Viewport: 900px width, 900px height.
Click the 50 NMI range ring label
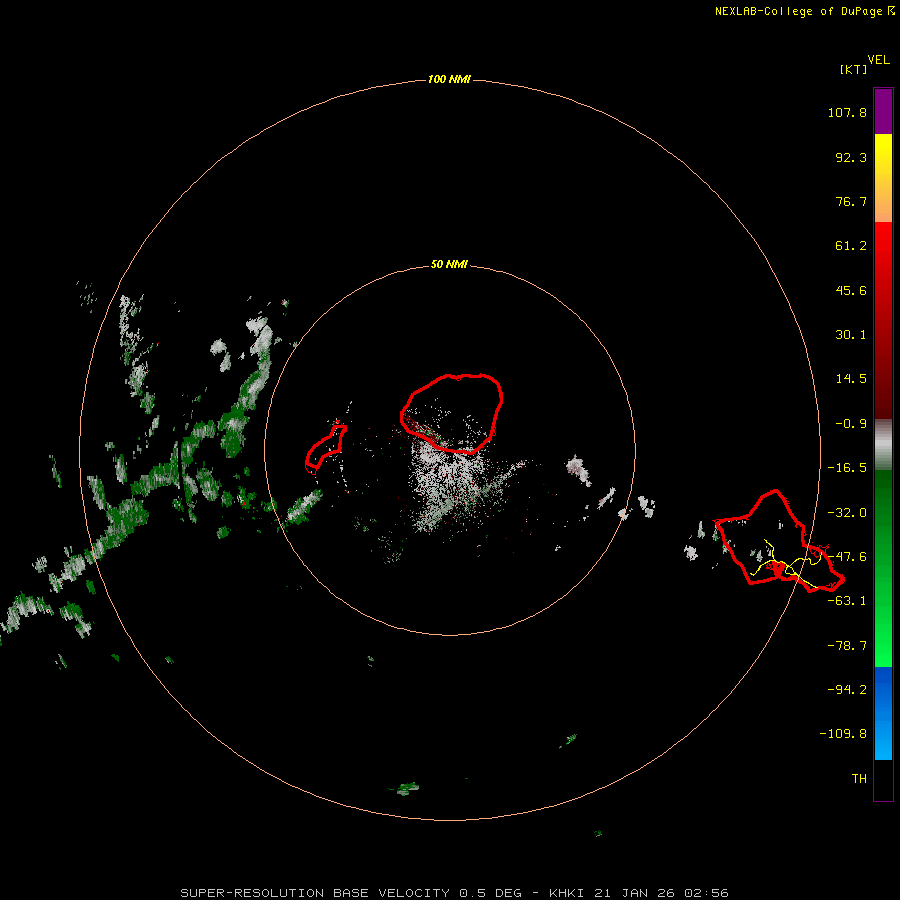coord(449,264)
